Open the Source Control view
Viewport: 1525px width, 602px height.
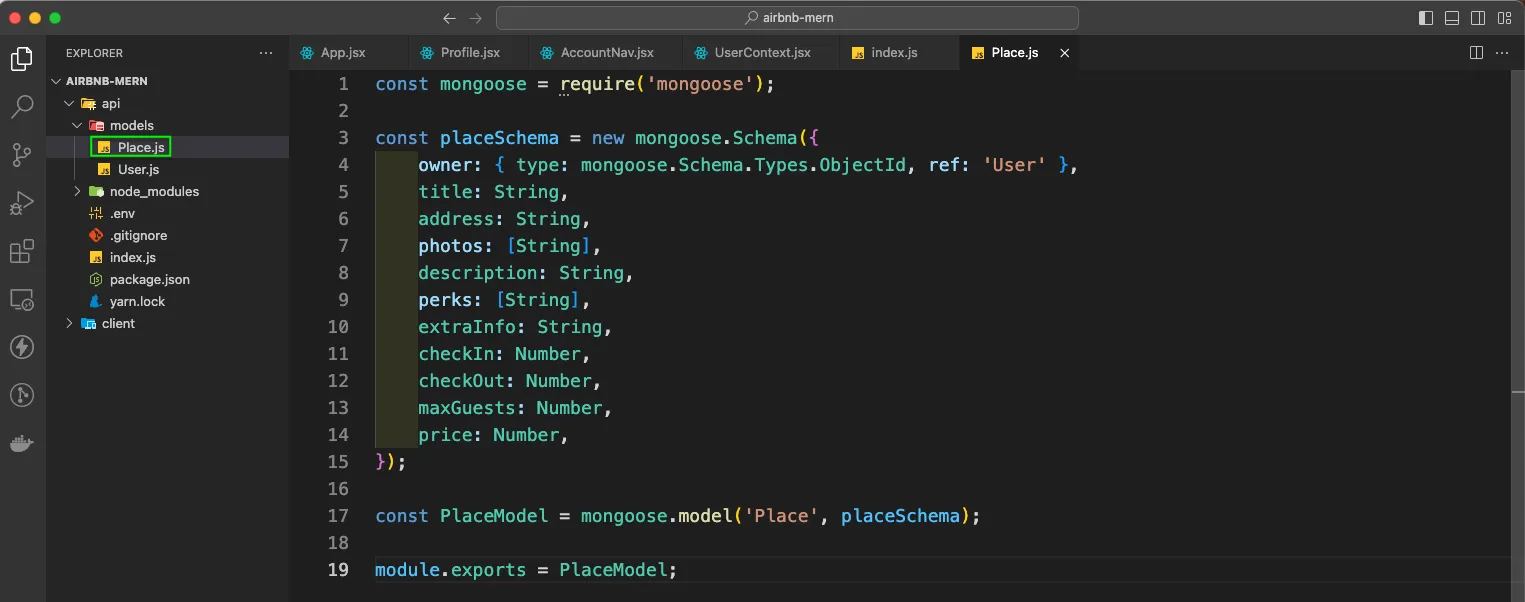tap(22, 155)
